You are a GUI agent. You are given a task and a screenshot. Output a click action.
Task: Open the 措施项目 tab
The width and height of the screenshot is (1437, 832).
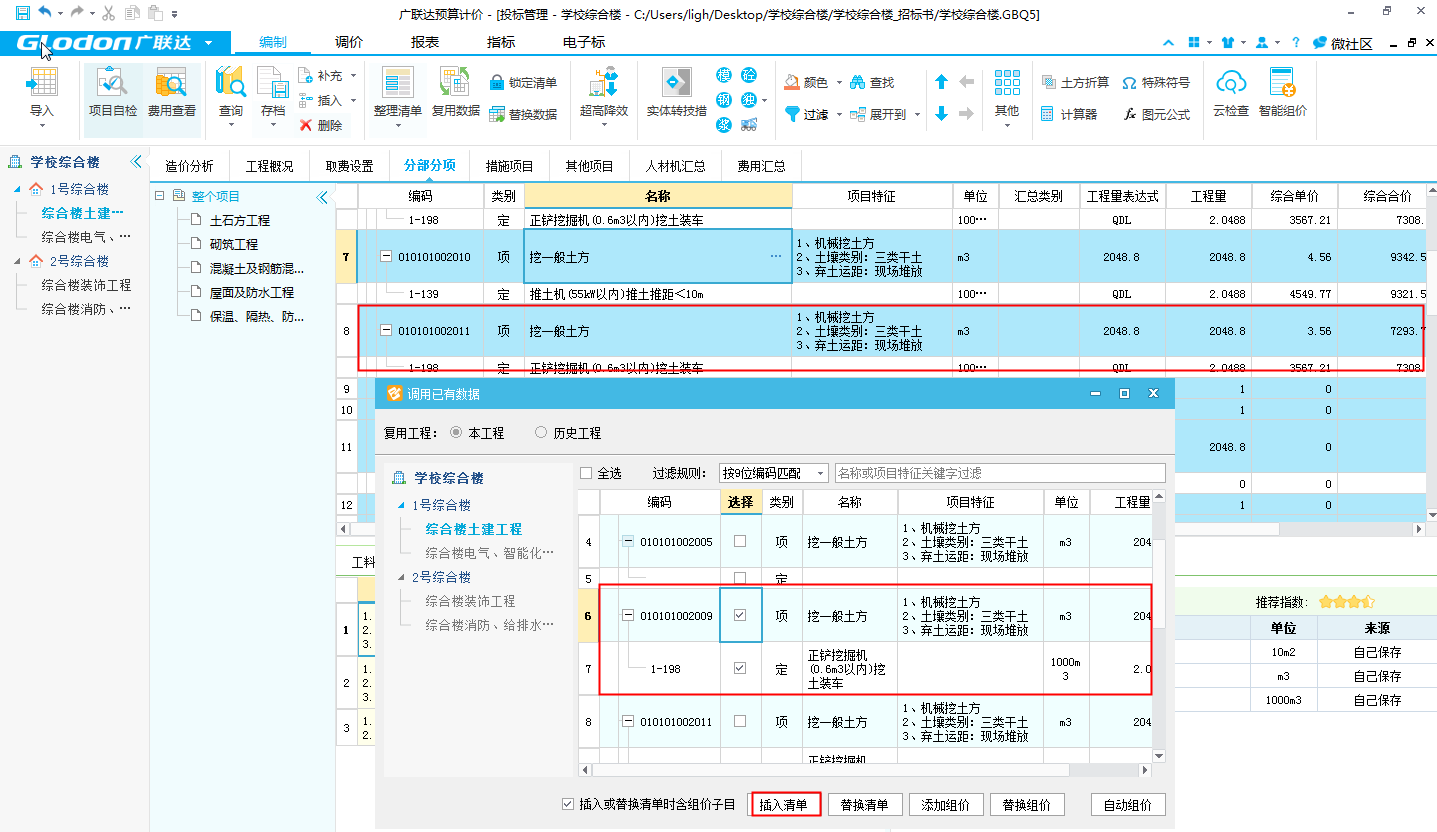click(x=509, y=166)
